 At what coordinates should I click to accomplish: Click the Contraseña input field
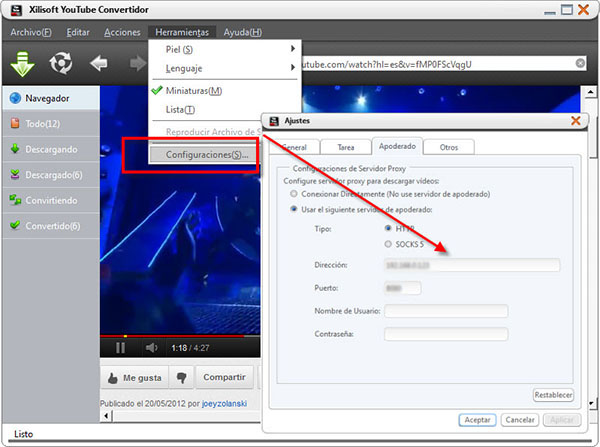[x=446, y=334]
